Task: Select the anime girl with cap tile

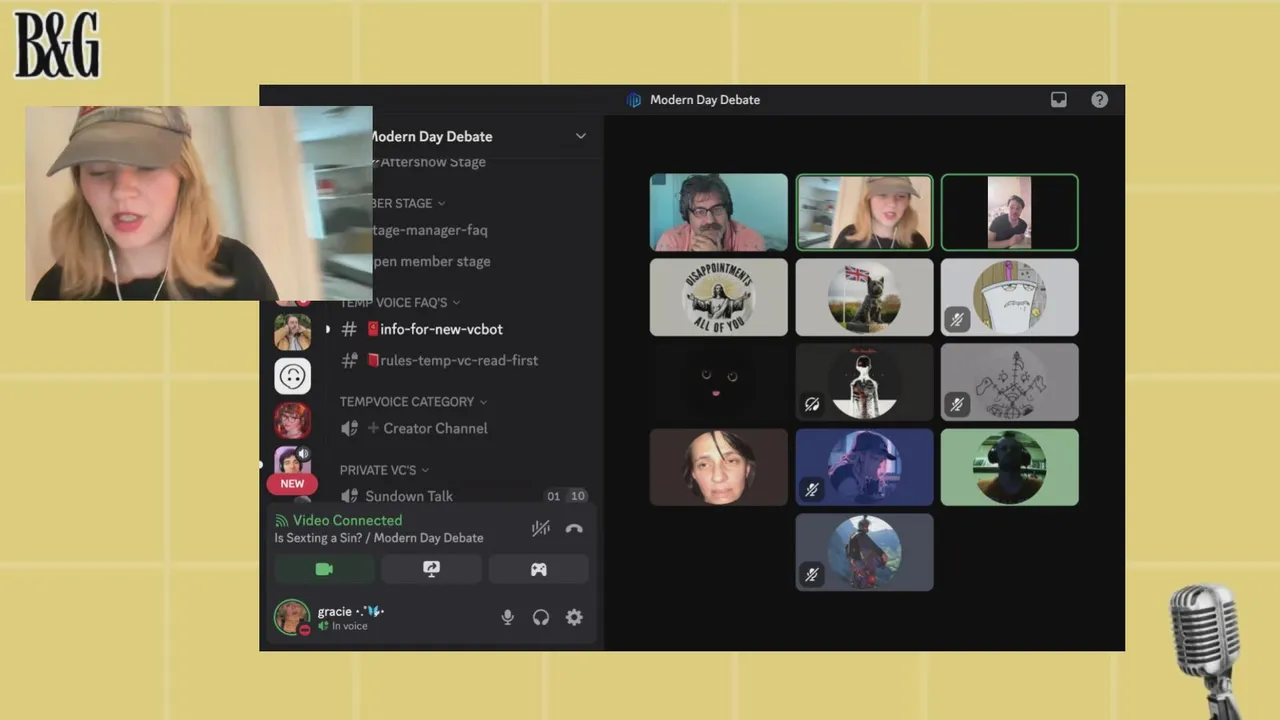Action: tap(864, 467)
